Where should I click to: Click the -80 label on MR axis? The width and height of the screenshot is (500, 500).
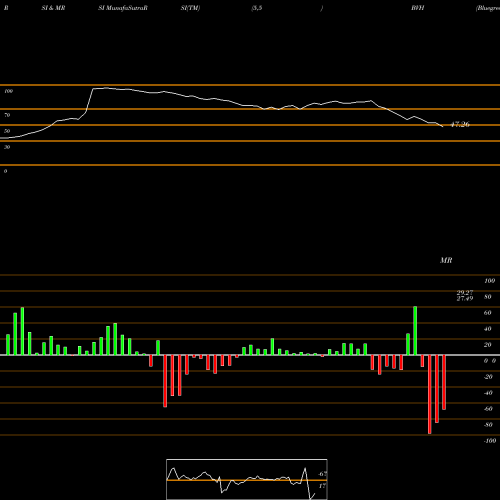(488, 425)
